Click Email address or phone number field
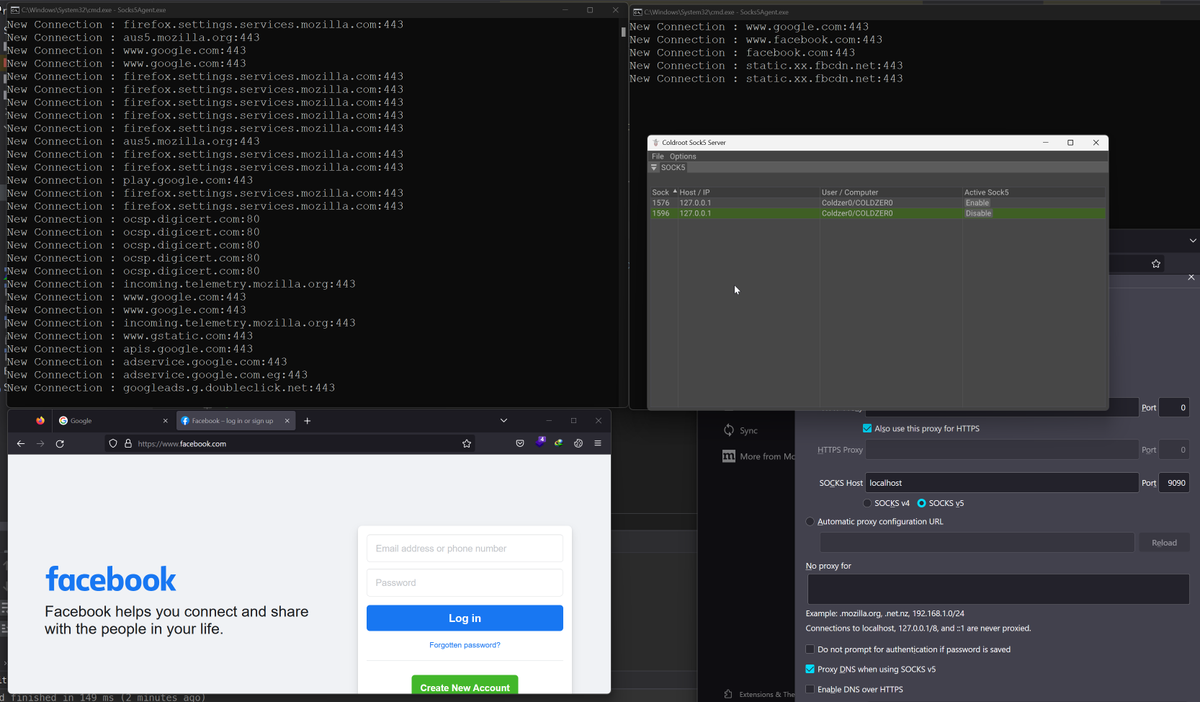This screenshot has width=1200, height=702. pyautogui.click(x=465, y=548)
